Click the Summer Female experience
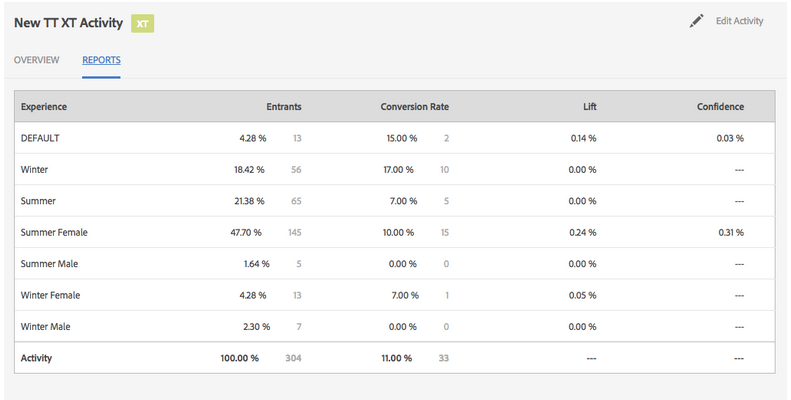The image size is (791, 400). [54, 233]
